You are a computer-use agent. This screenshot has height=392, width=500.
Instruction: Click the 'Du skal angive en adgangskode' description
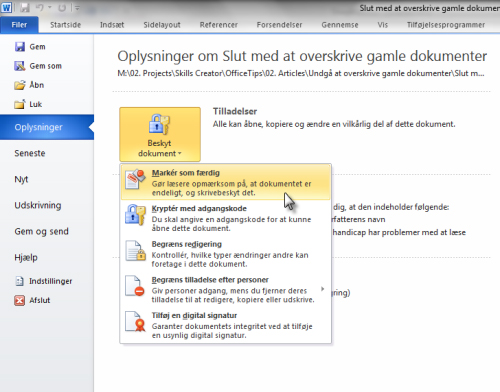tap(231, 224)
